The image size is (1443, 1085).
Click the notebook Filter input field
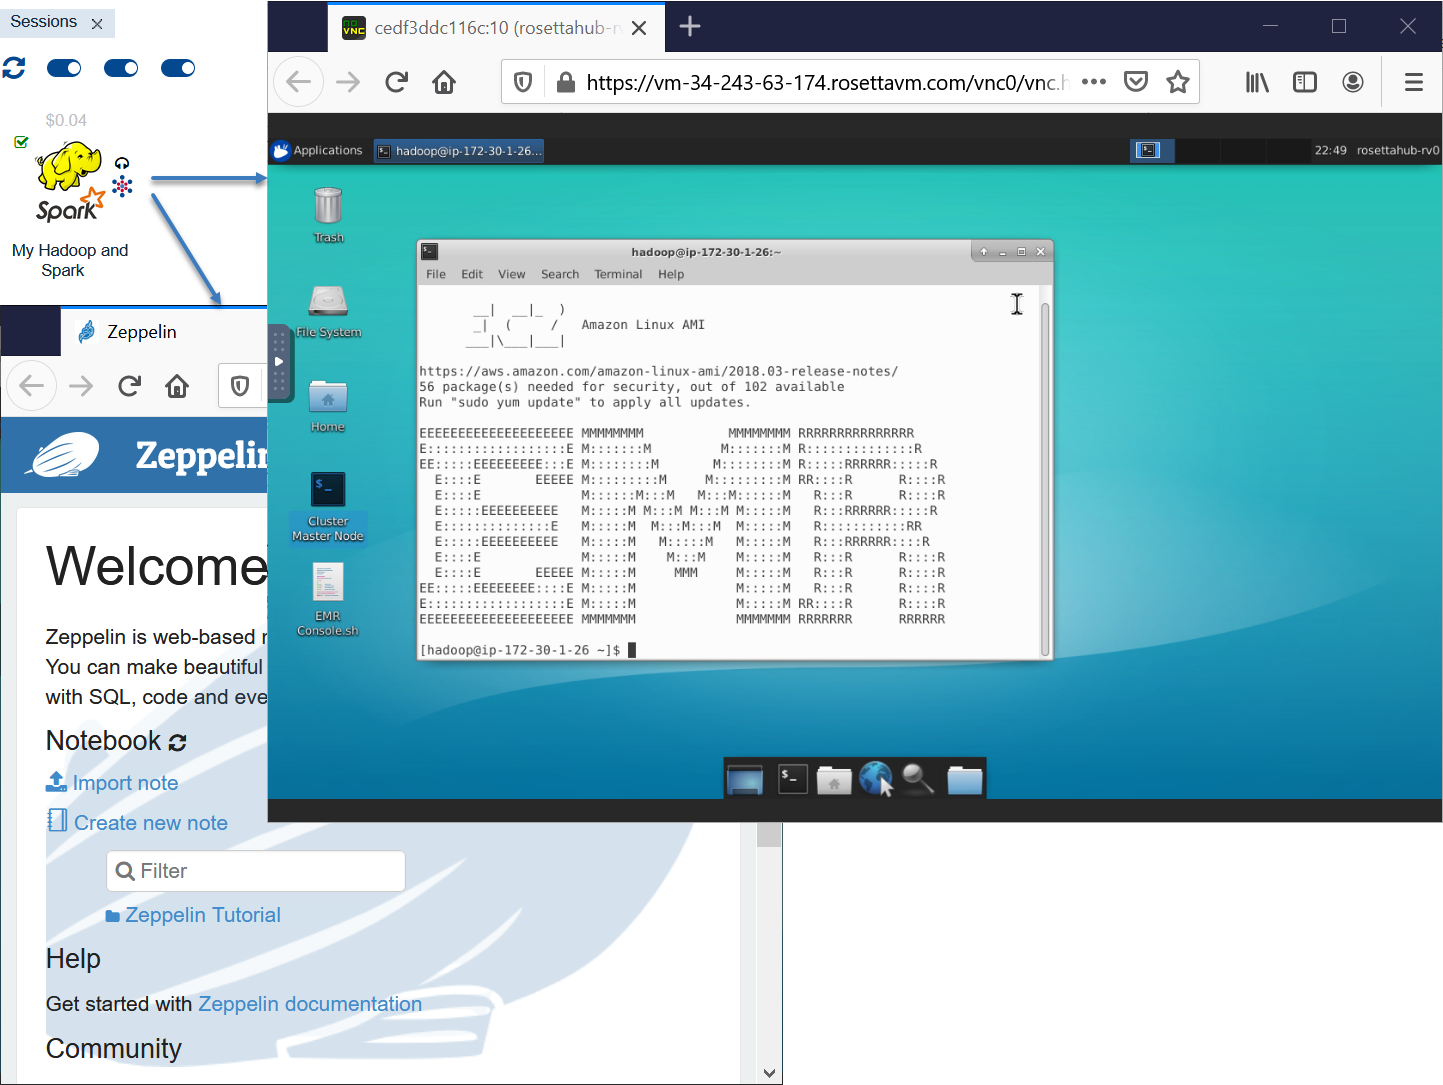tap(256, 871)
